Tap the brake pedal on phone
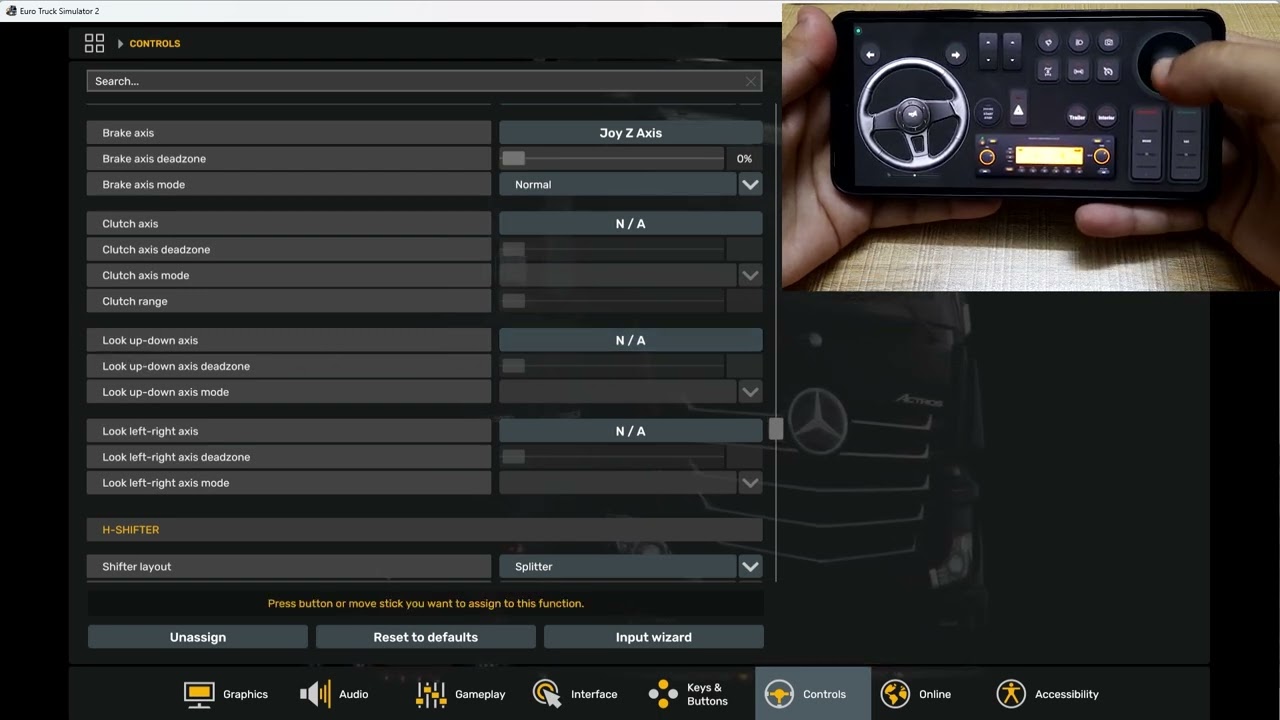The image size is (1280, 720). [1147, 143]
